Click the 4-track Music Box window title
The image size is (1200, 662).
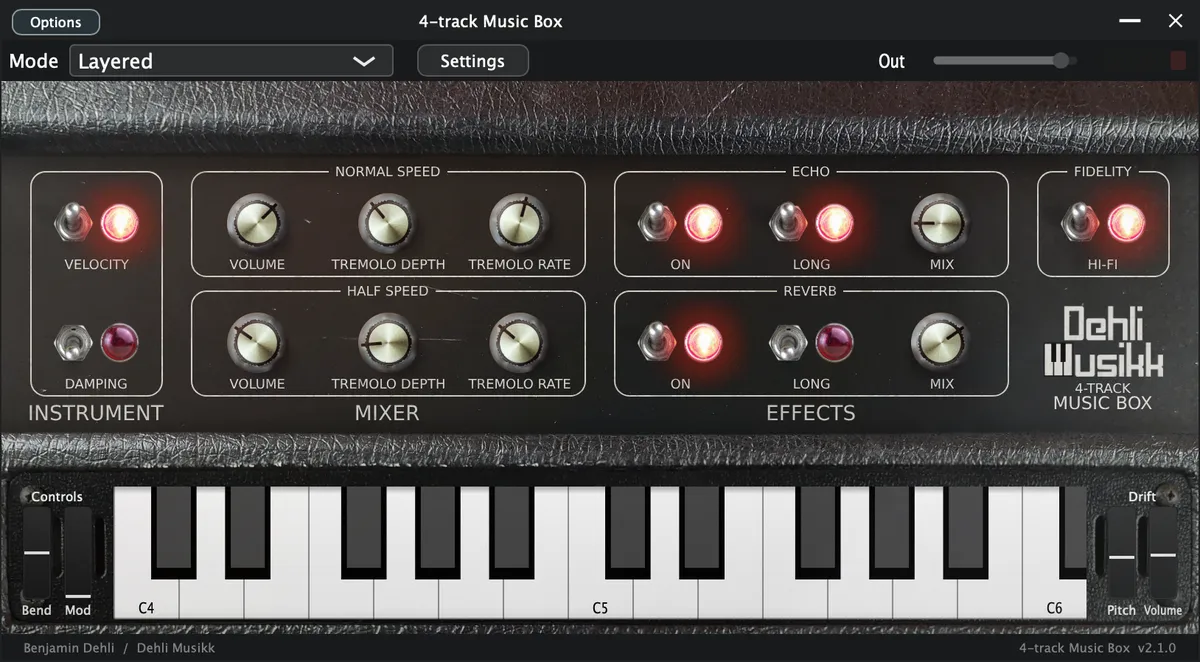(490, 21)
